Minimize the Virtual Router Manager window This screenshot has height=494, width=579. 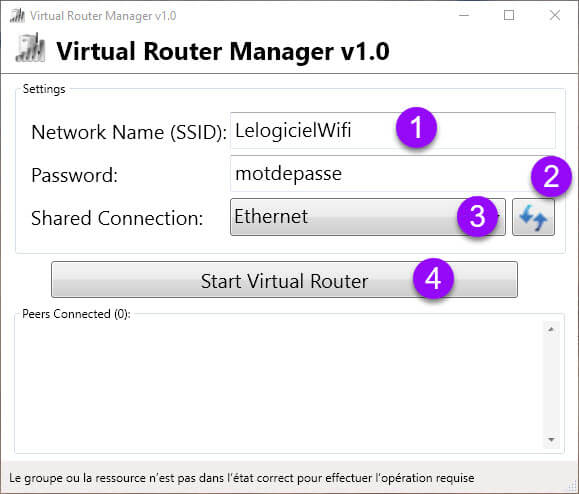464,16
